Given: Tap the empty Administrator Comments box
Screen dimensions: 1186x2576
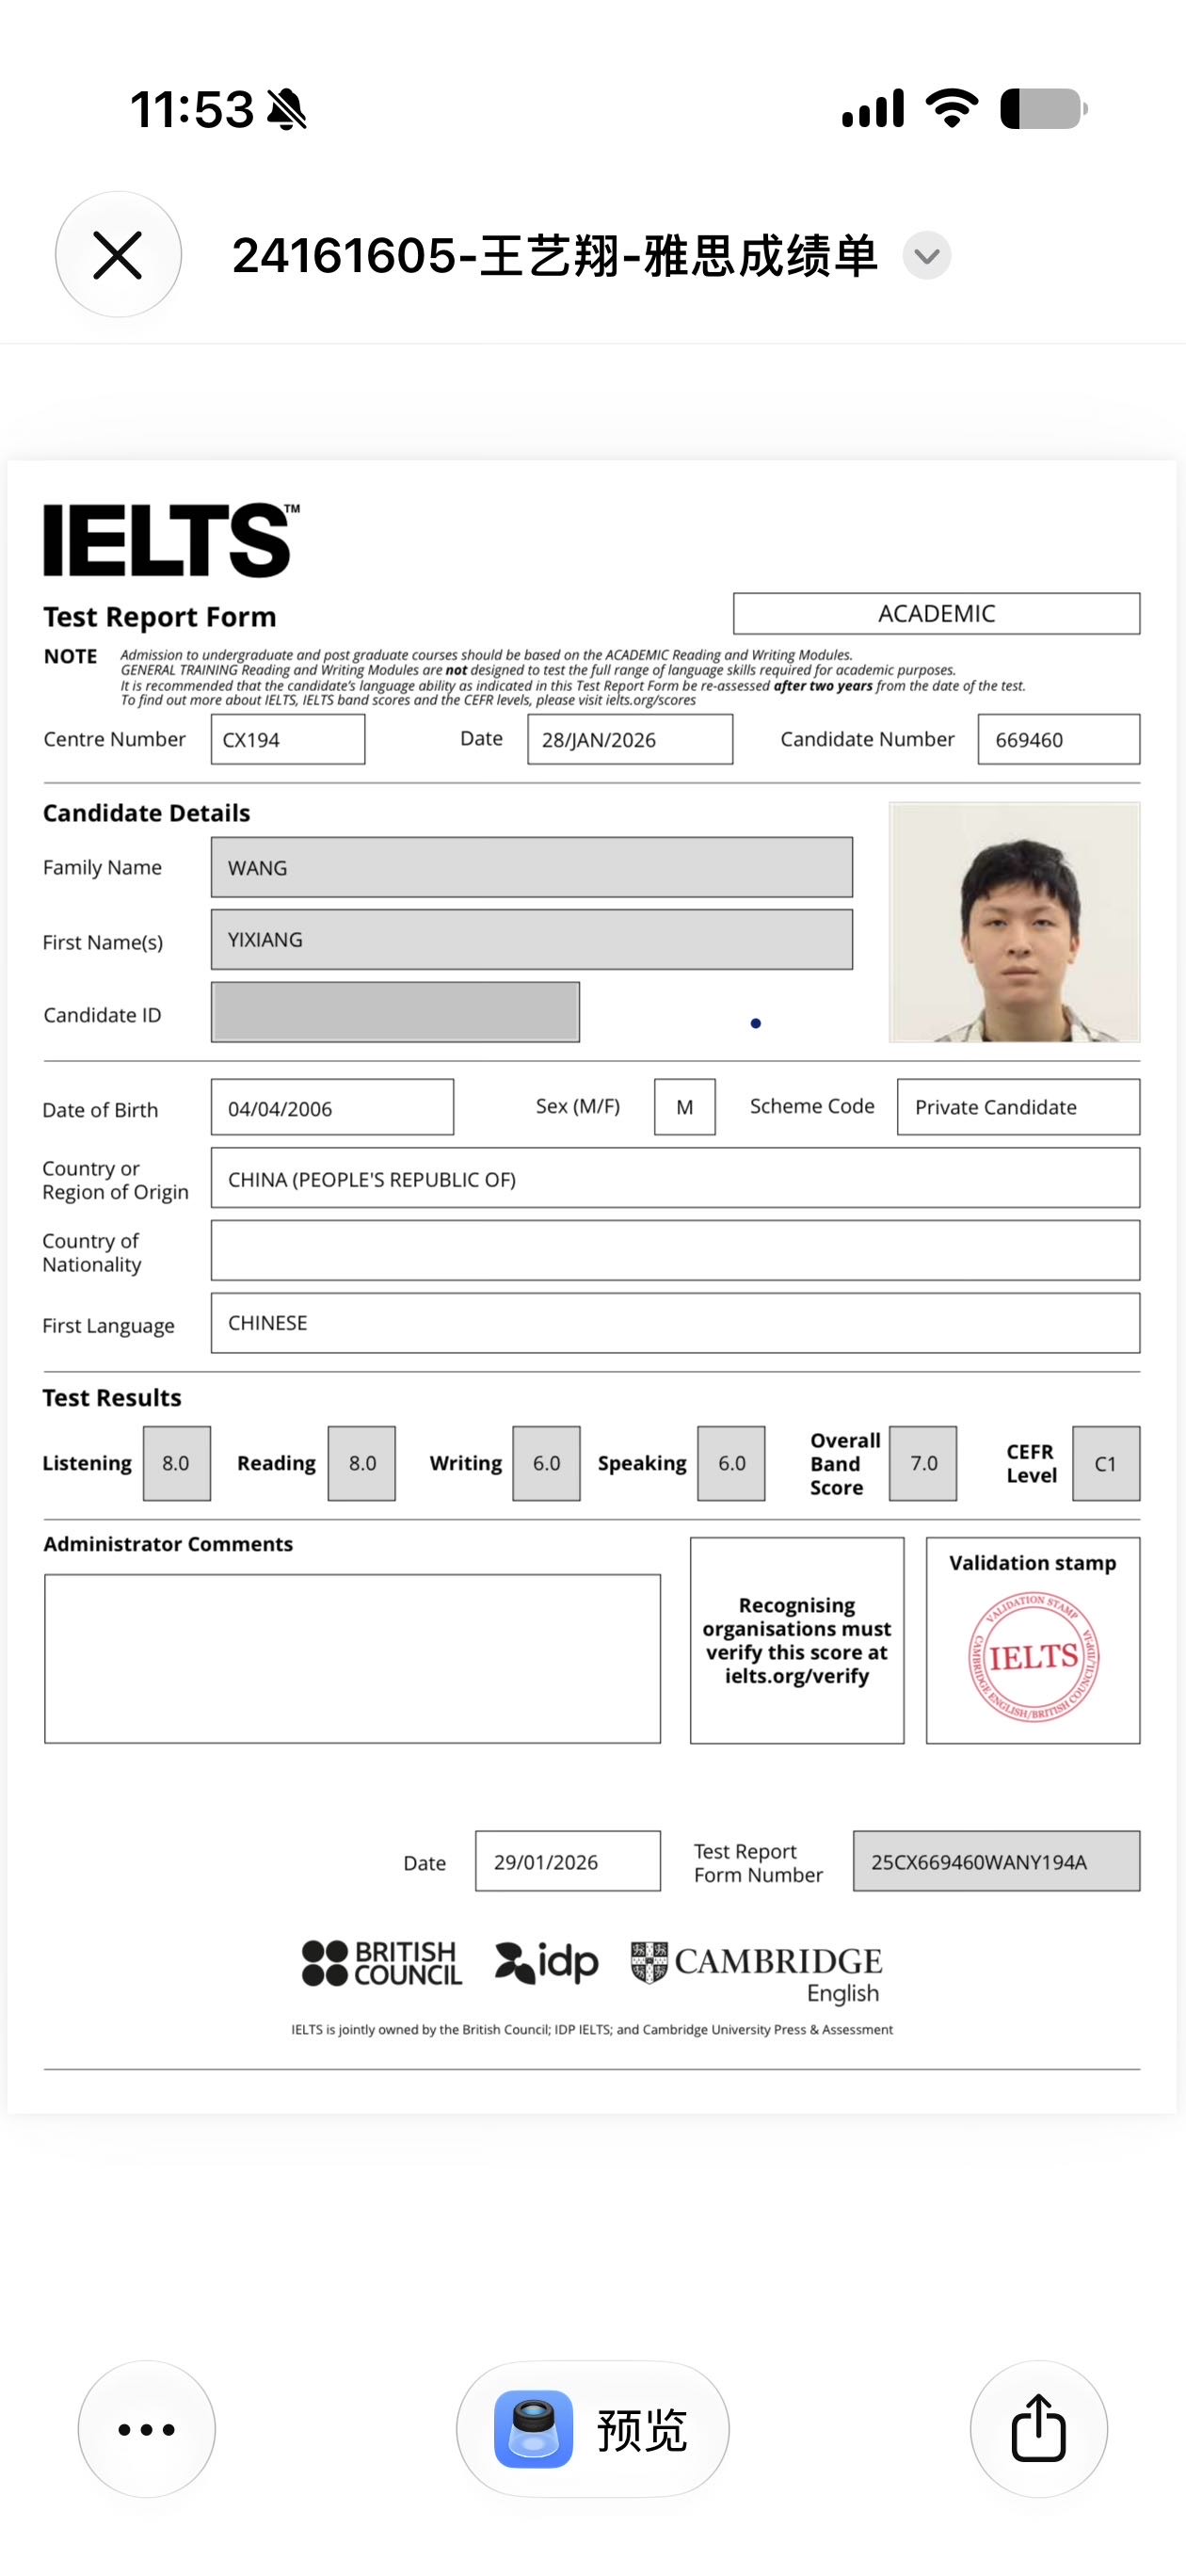Looking at the screenshot, I should tap(352, 1659).
